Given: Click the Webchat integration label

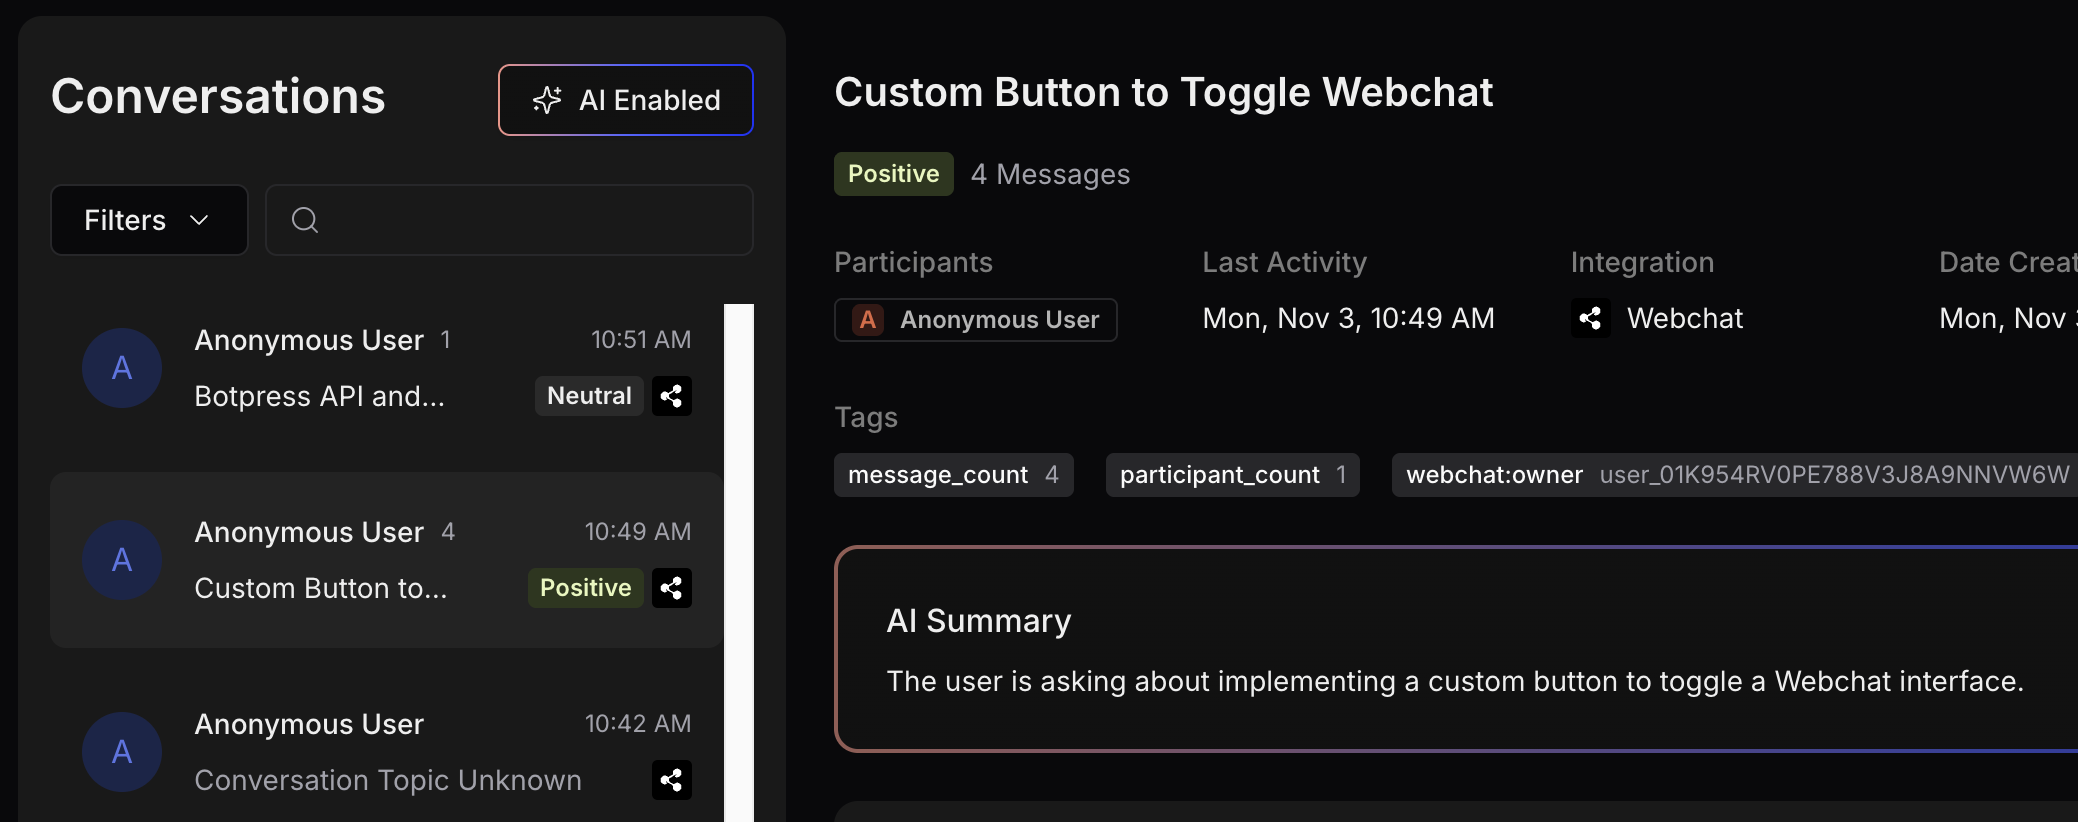Looking at the screenshot, I should [1685, 319].
